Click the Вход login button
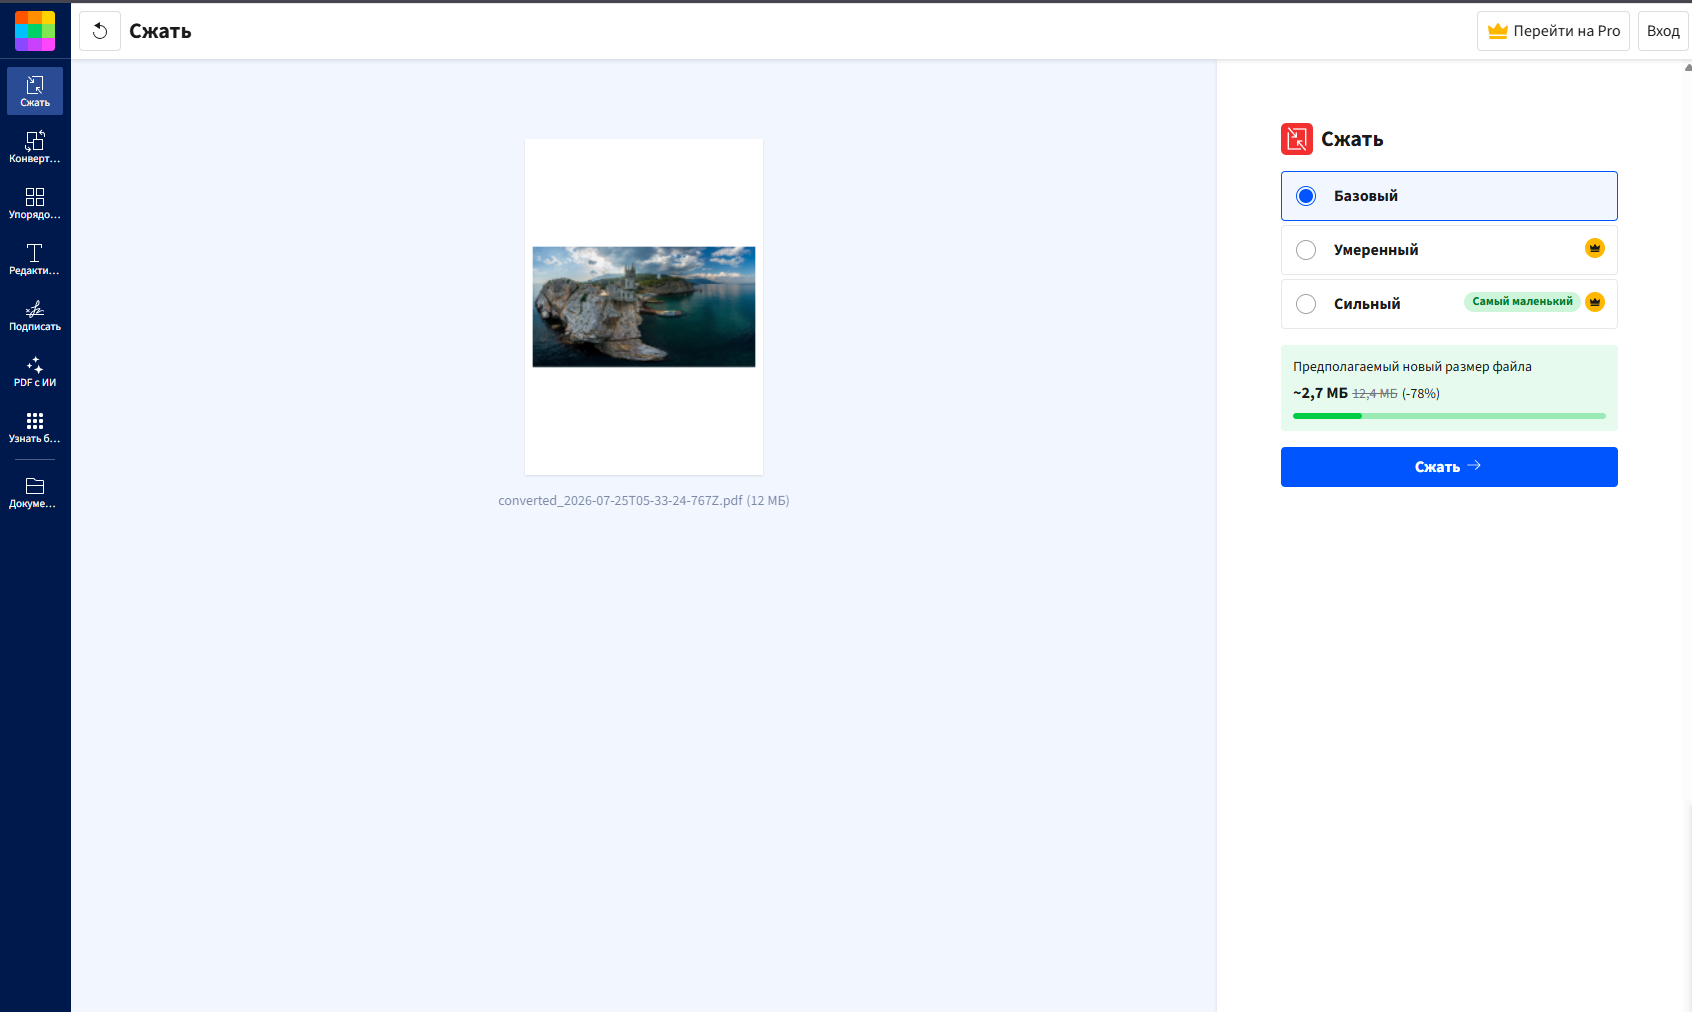This screenshot has height=1012, width=1692. click(x=1663, y=31)
